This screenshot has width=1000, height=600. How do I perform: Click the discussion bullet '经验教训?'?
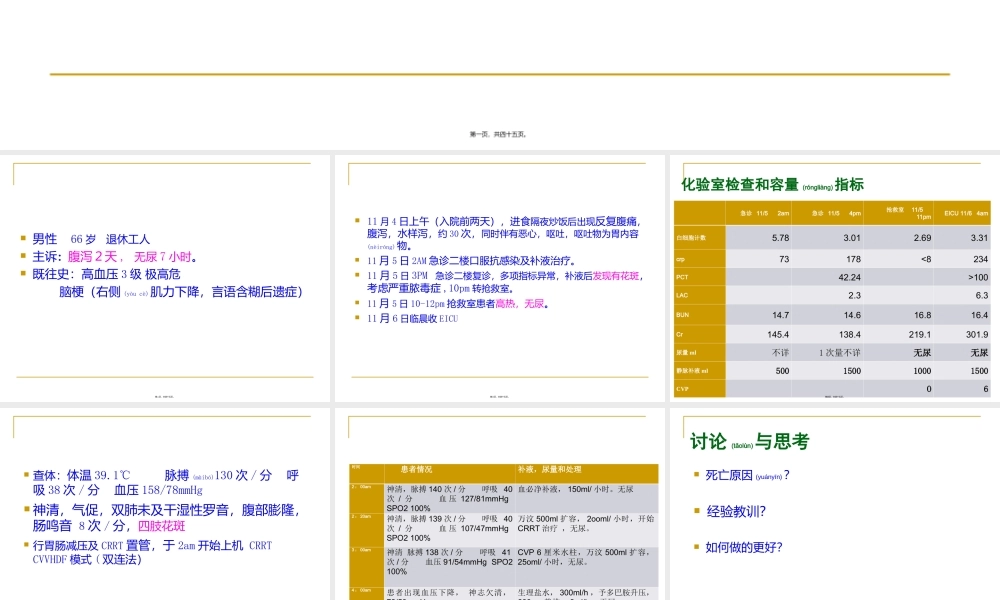click(736, 511)
